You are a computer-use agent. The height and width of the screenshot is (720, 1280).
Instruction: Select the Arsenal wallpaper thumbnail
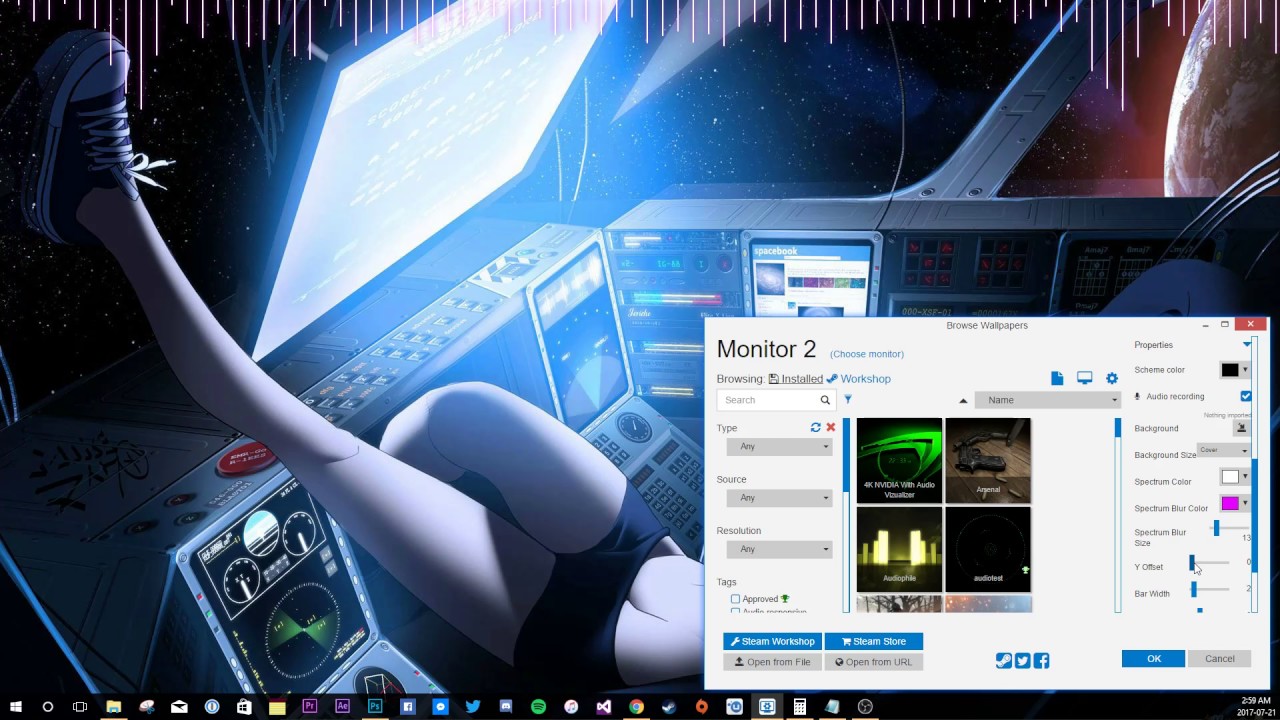pyautogui.click(x=988, y=460)
